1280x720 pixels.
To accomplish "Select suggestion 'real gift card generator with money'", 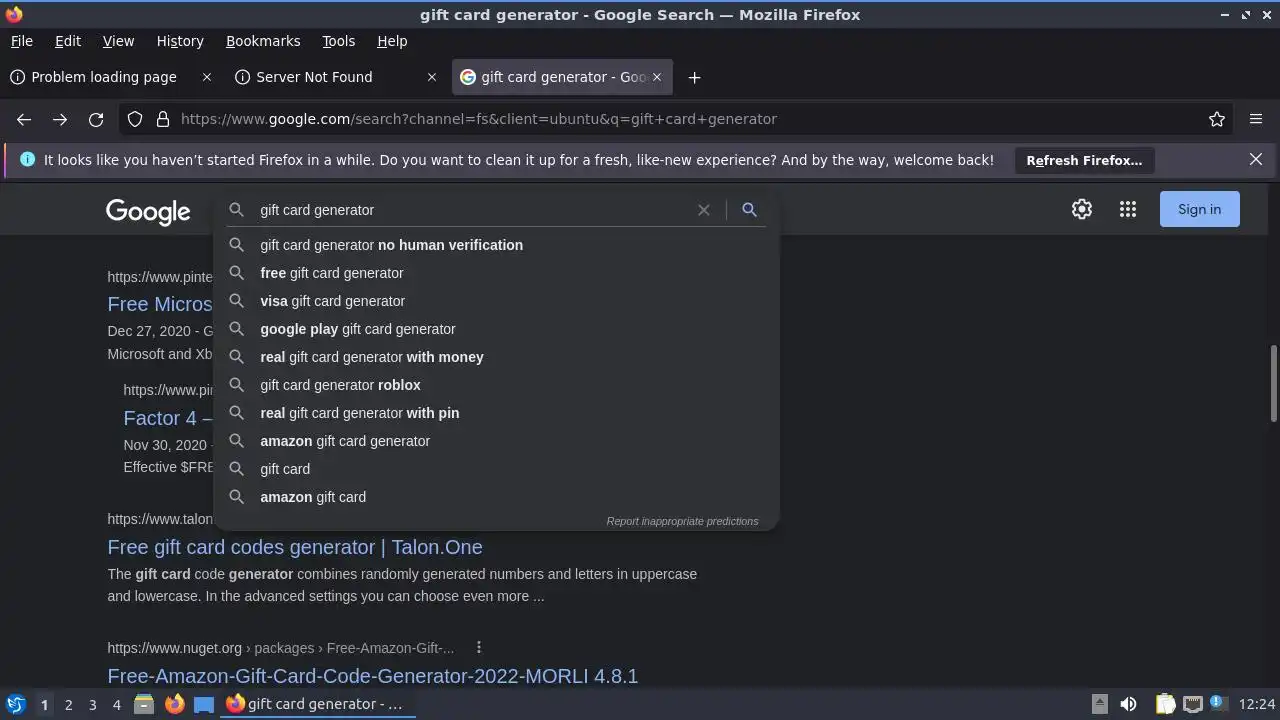I will coord(496,357).
